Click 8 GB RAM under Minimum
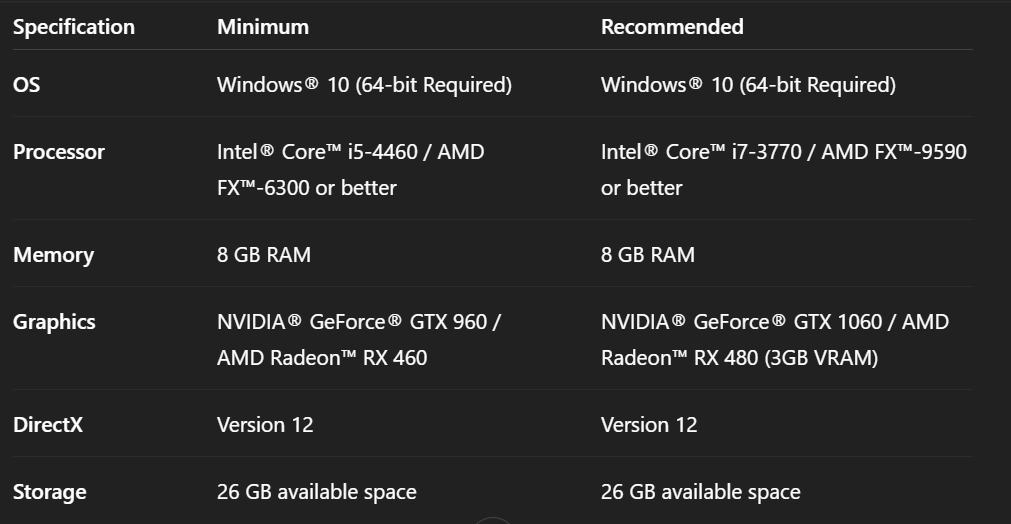Image resolution: width=1011 pixels, height=524 pixels. click(x=264, y=255)
